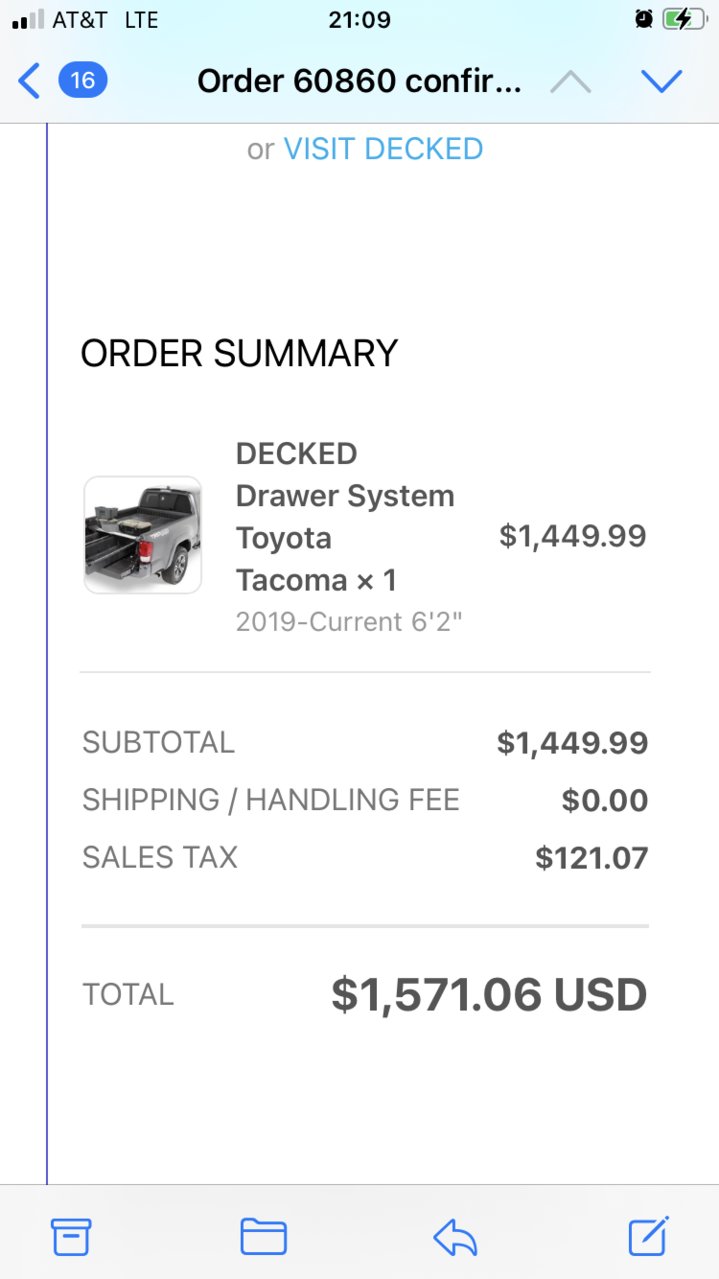Tap the battery charging status icon

tap(684, 19)
